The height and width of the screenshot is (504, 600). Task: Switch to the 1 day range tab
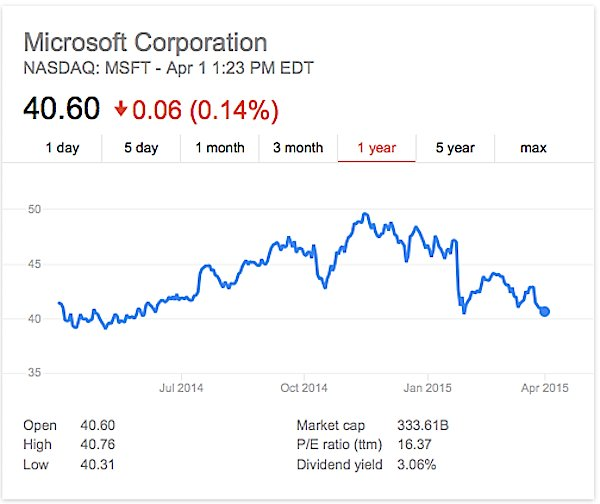(x=62, y=148)
